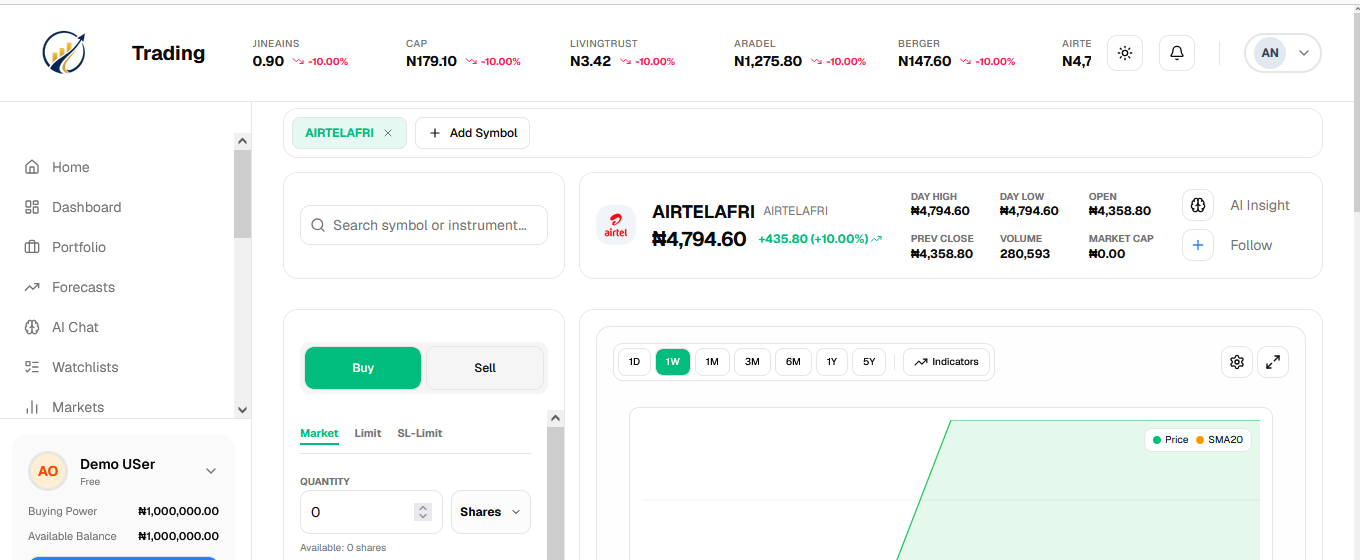This screenshot has height=560, width=1360.
Task: Click the Watchlists list icon
Action: coord(32,367)
